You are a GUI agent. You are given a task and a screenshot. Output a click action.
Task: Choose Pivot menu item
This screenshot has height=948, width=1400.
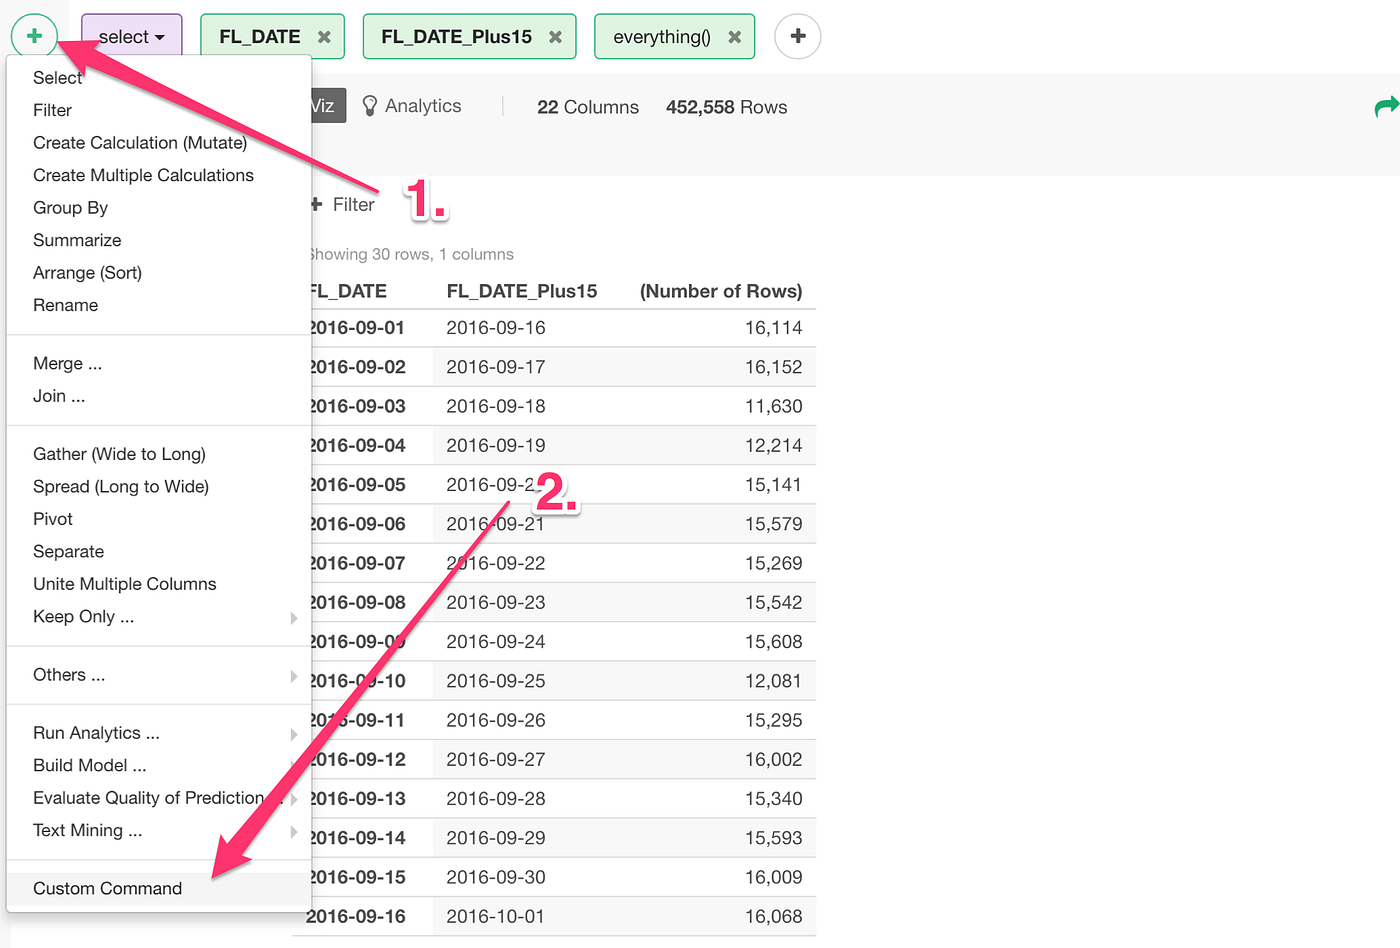[53, 519]
